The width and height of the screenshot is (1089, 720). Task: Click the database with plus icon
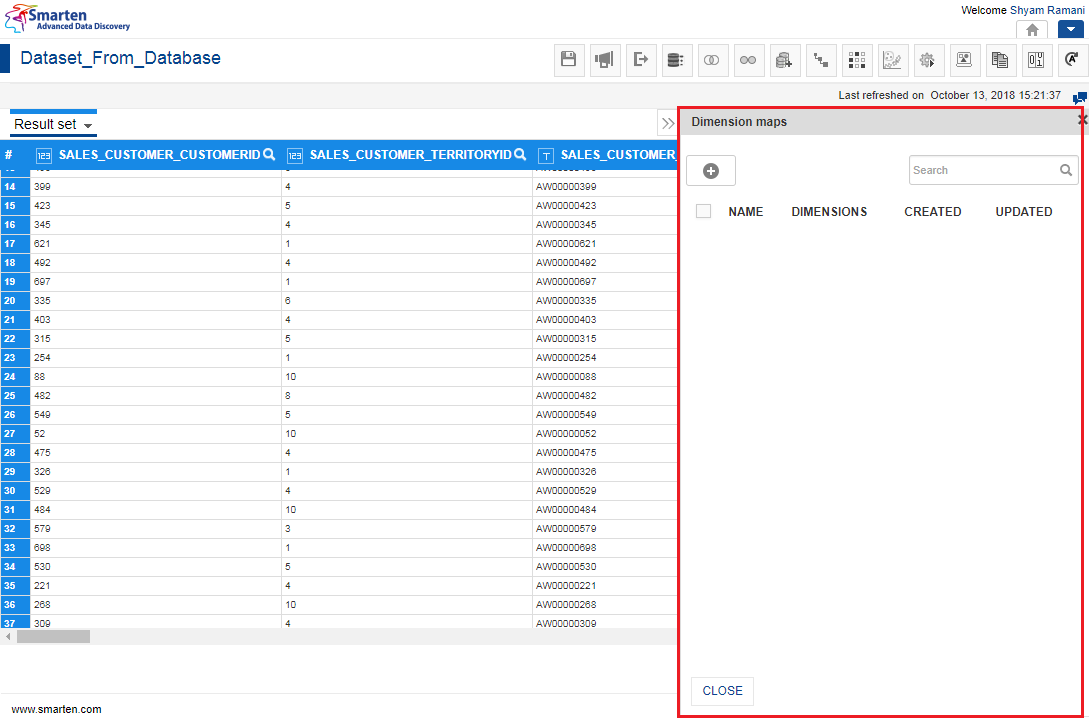[784, 60]
